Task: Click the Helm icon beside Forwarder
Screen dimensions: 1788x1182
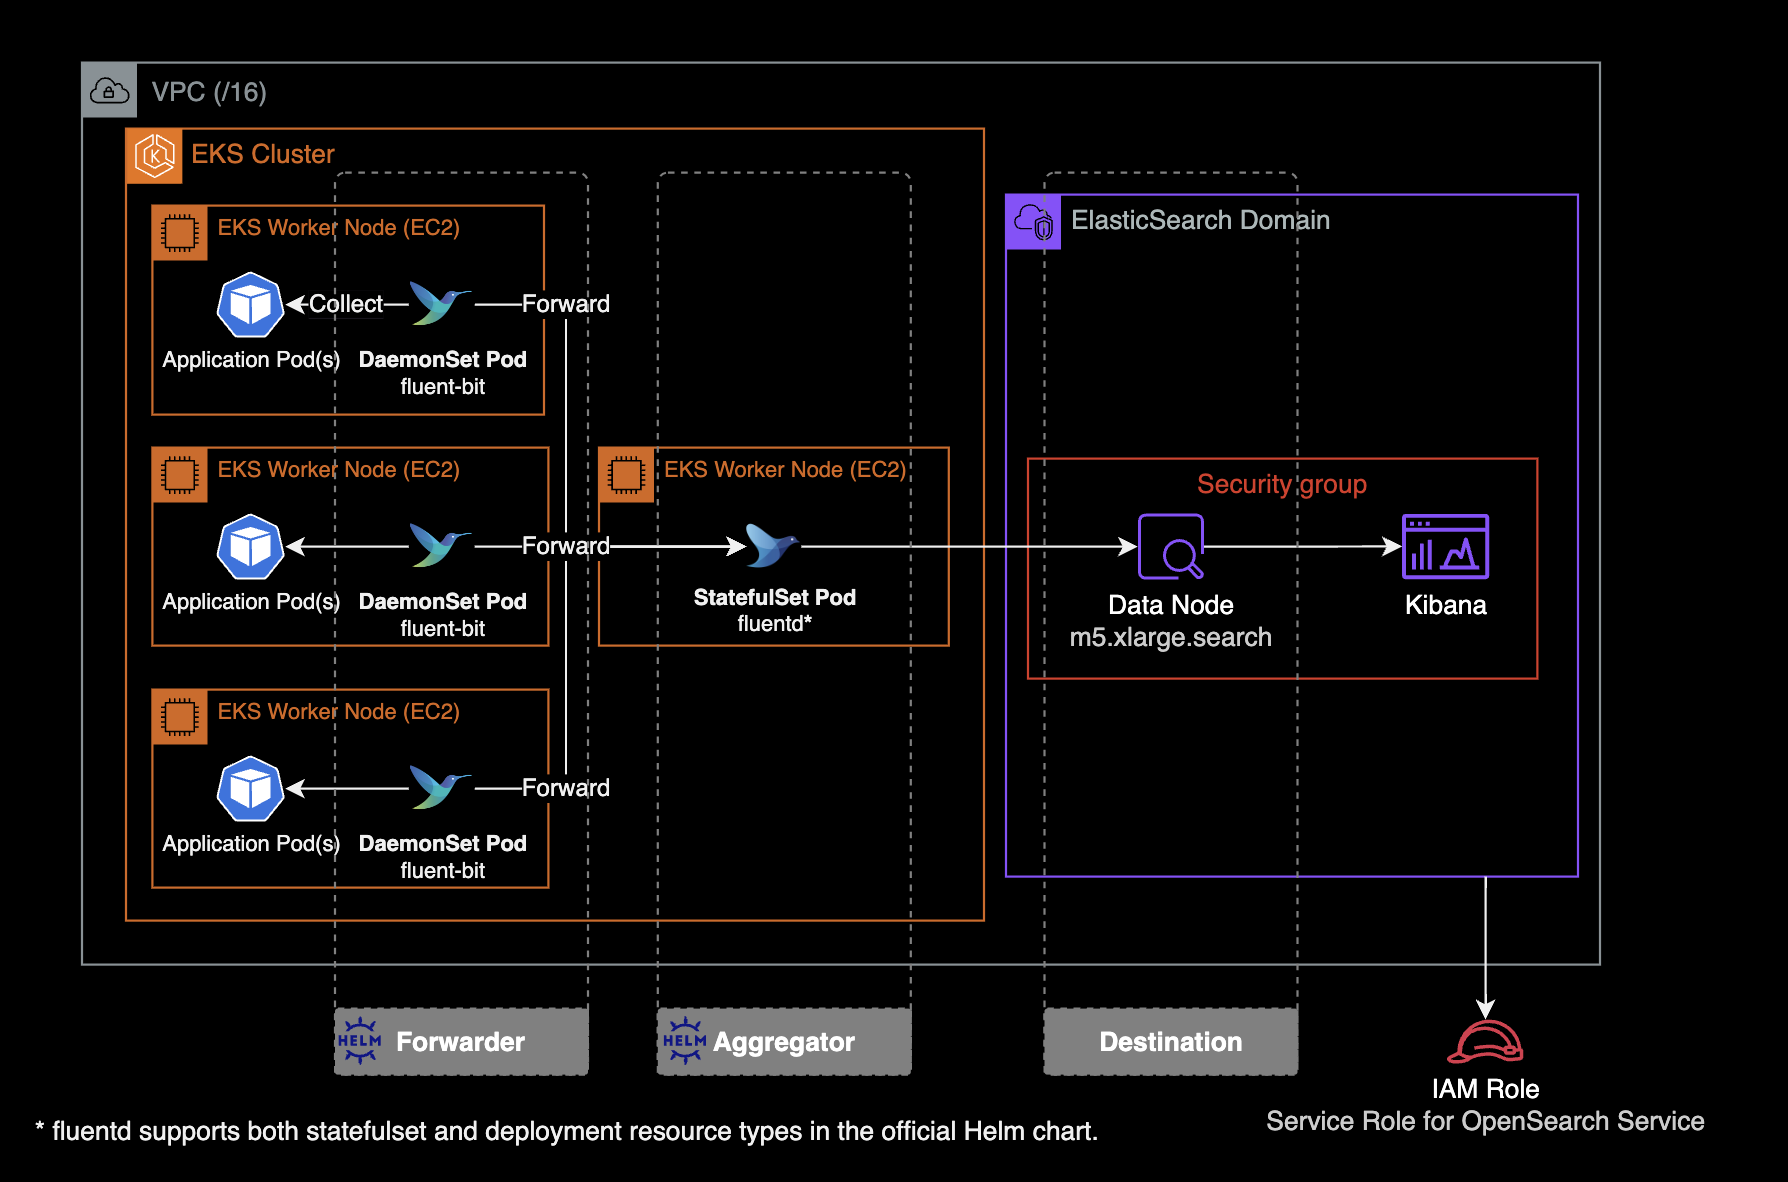Action: tap(360, 1041)
